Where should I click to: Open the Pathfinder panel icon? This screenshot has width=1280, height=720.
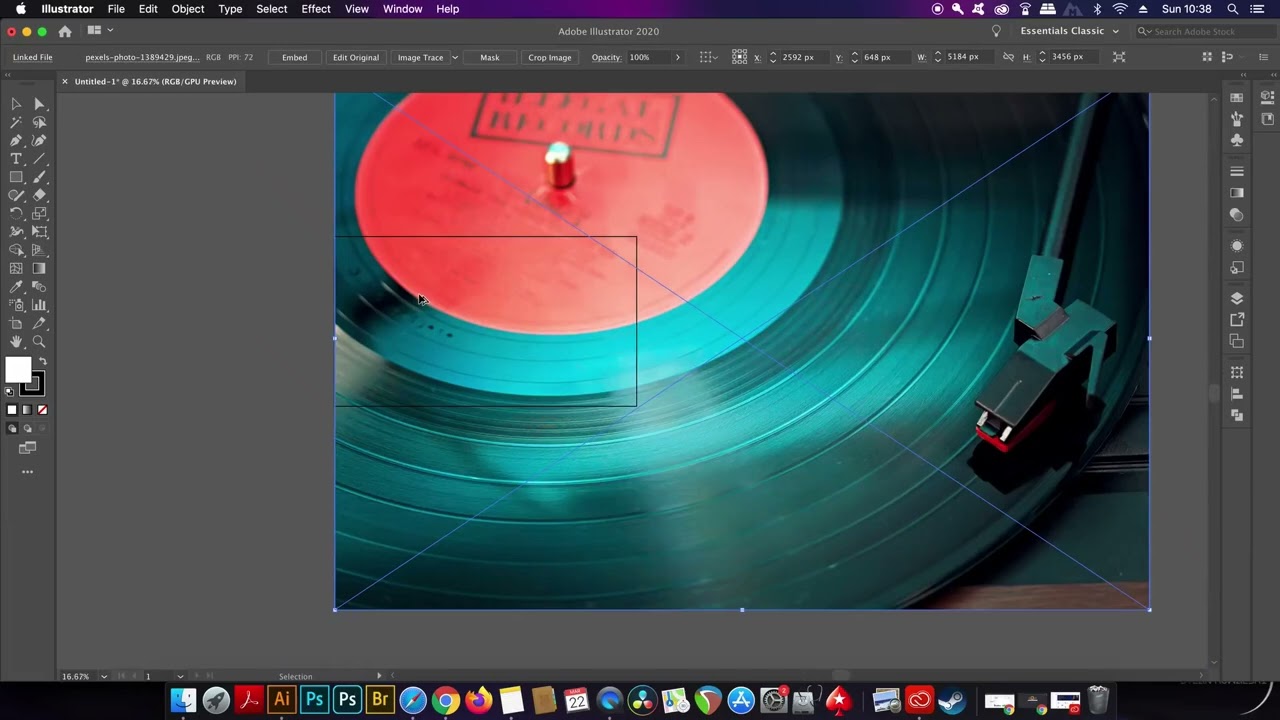[1237, 415]
